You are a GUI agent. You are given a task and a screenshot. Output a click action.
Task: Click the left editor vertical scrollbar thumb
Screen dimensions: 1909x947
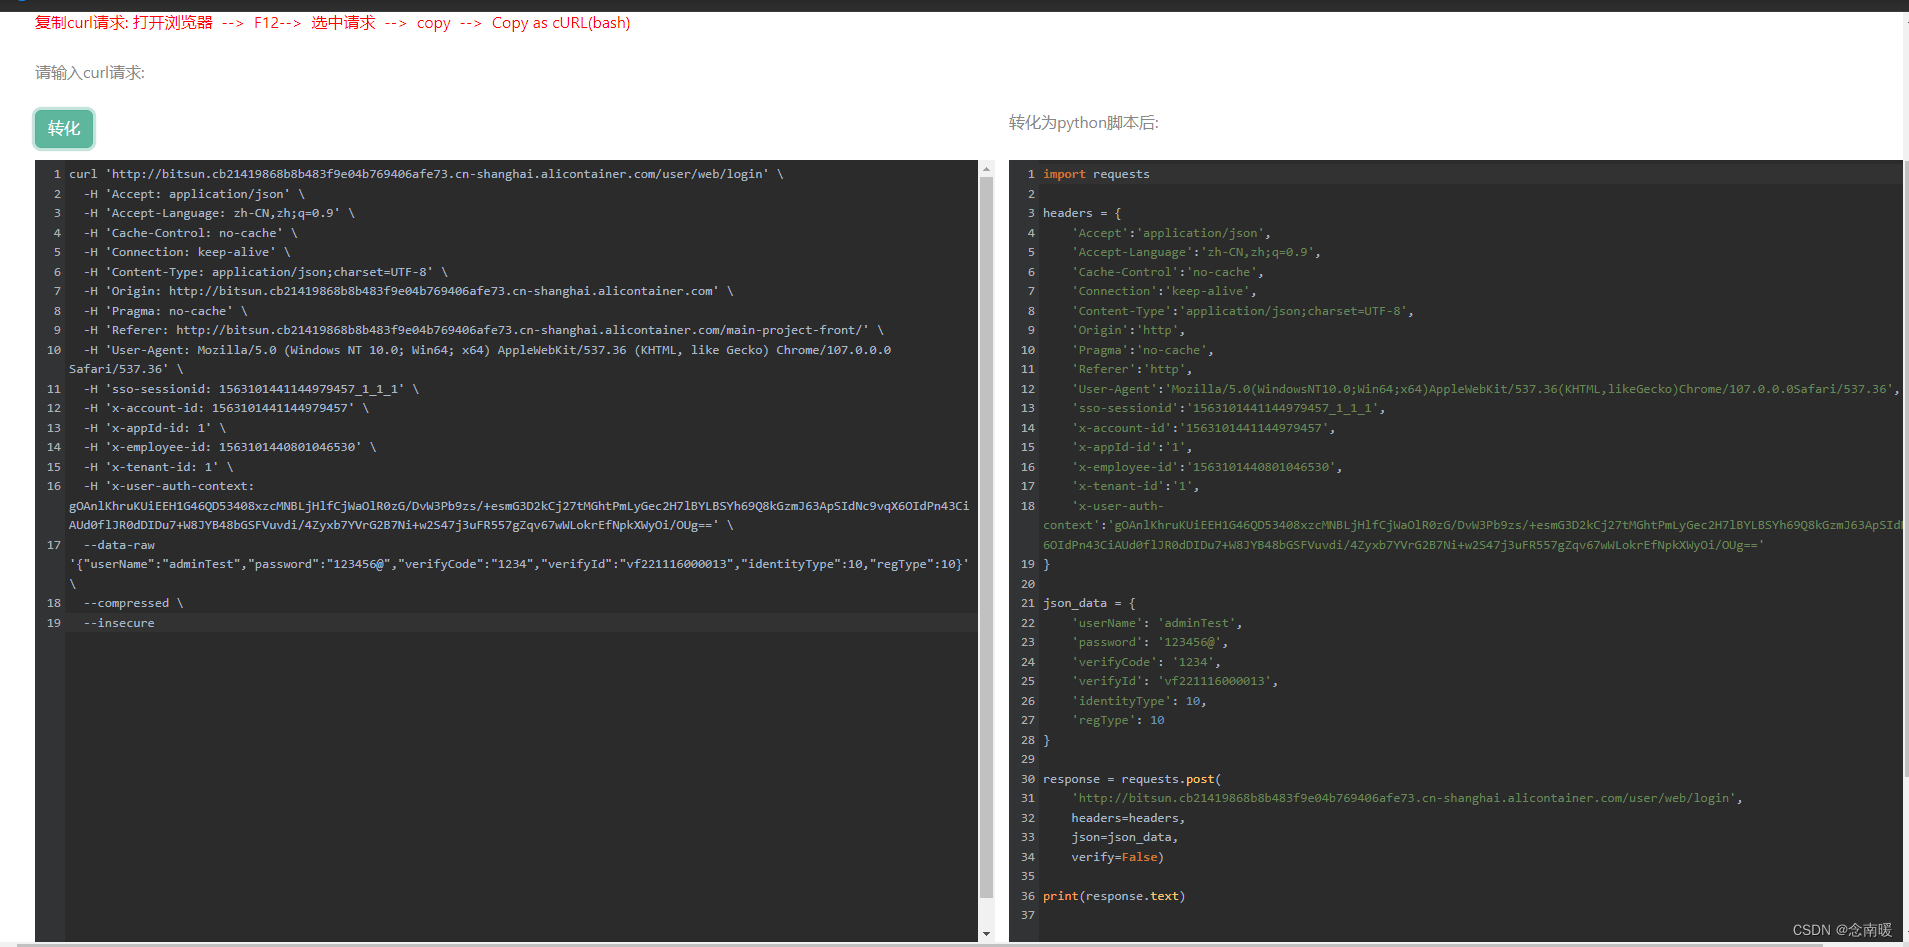pos(986,538)
